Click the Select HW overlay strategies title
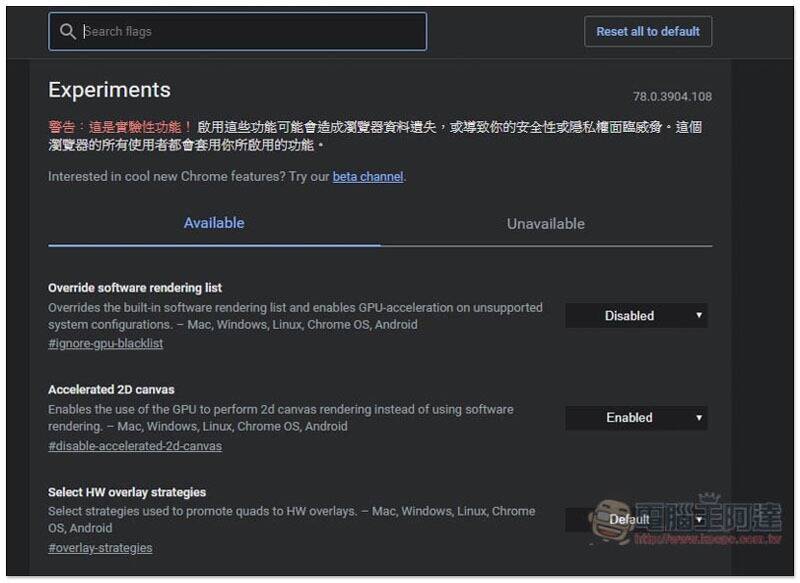 [127, 492]
